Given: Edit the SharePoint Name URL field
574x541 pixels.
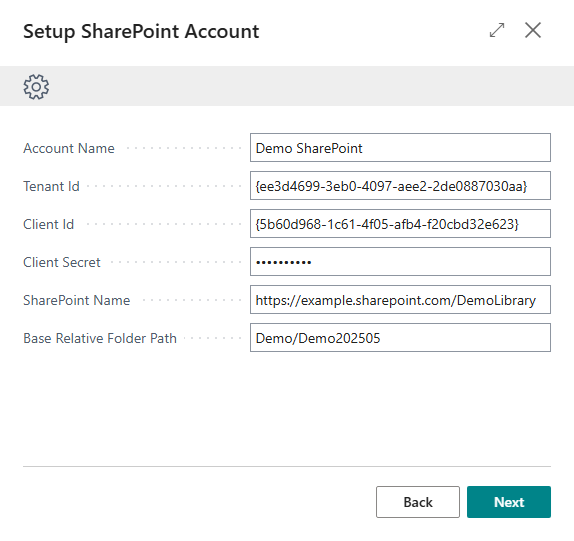Looking at the screenshot, I should click(x=400, y=300).
